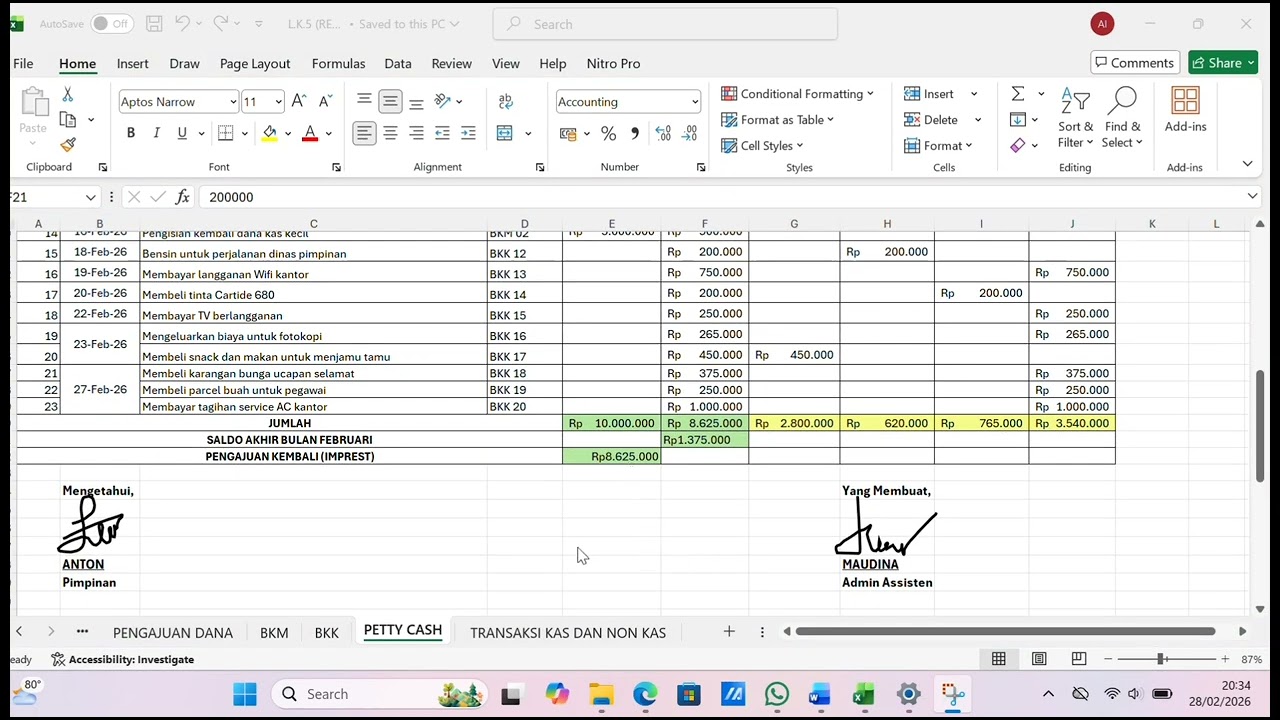This screenshot has width=1280, height=720.
Task: Click the Decrease Decimal icon
Action: (689, 133)
